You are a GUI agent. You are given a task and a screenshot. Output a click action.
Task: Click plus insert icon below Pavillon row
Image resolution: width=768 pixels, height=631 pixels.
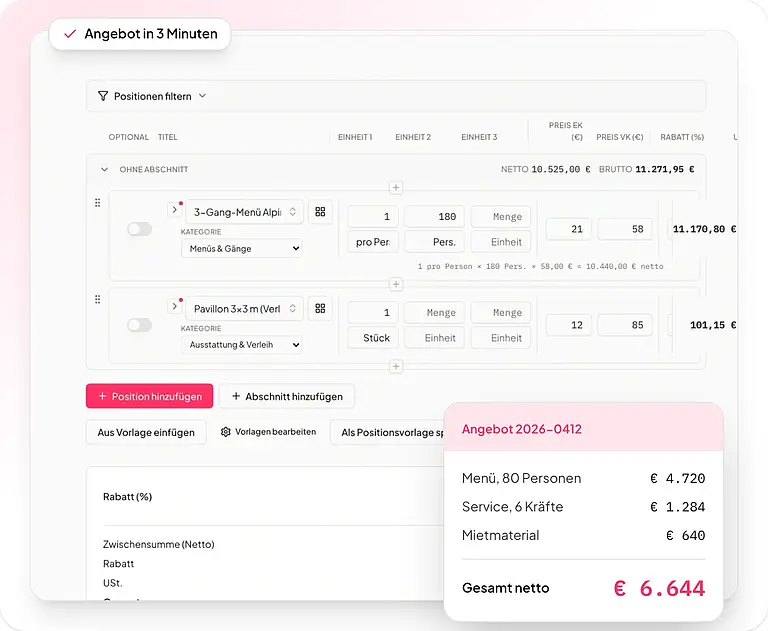(396, 366)
